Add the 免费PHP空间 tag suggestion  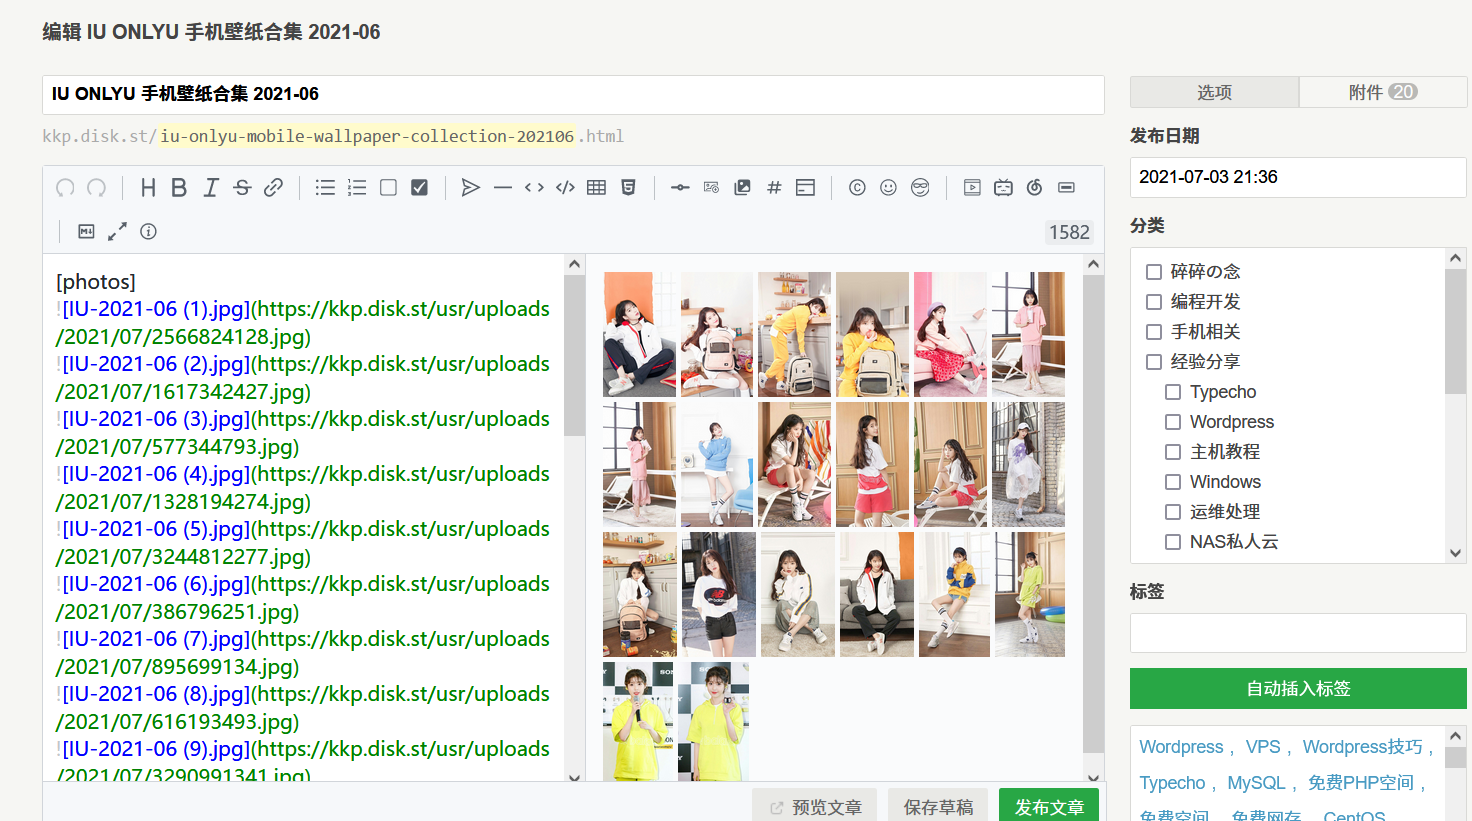tap(1361, 783)
